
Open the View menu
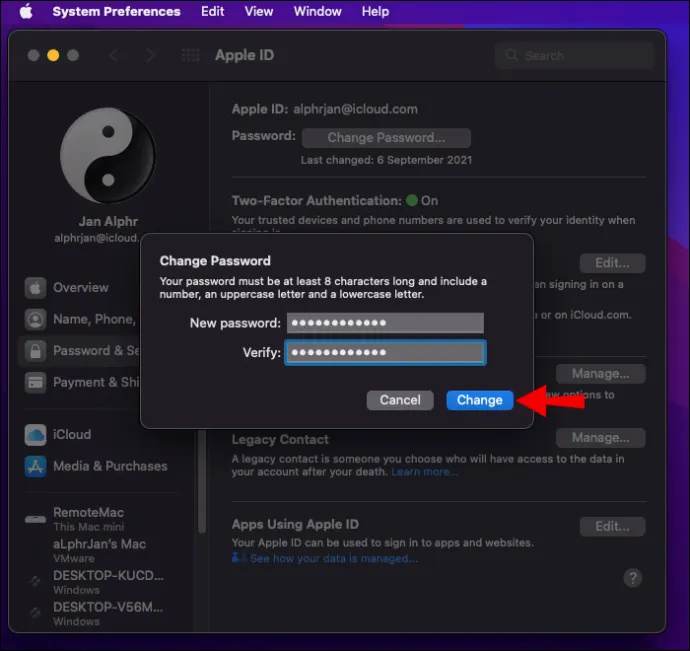pyautogui.click(x=259, y=11)
